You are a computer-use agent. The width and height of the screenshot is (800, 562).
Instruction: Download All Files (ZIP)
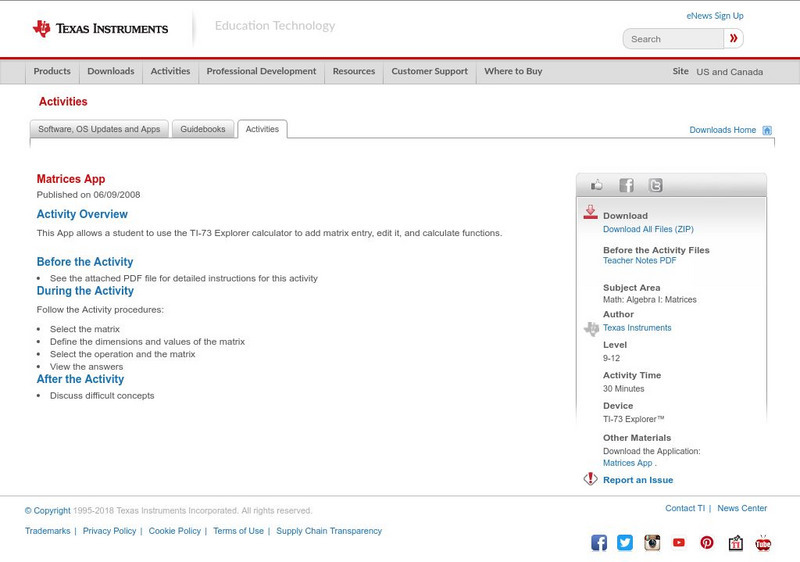(648, 229)
